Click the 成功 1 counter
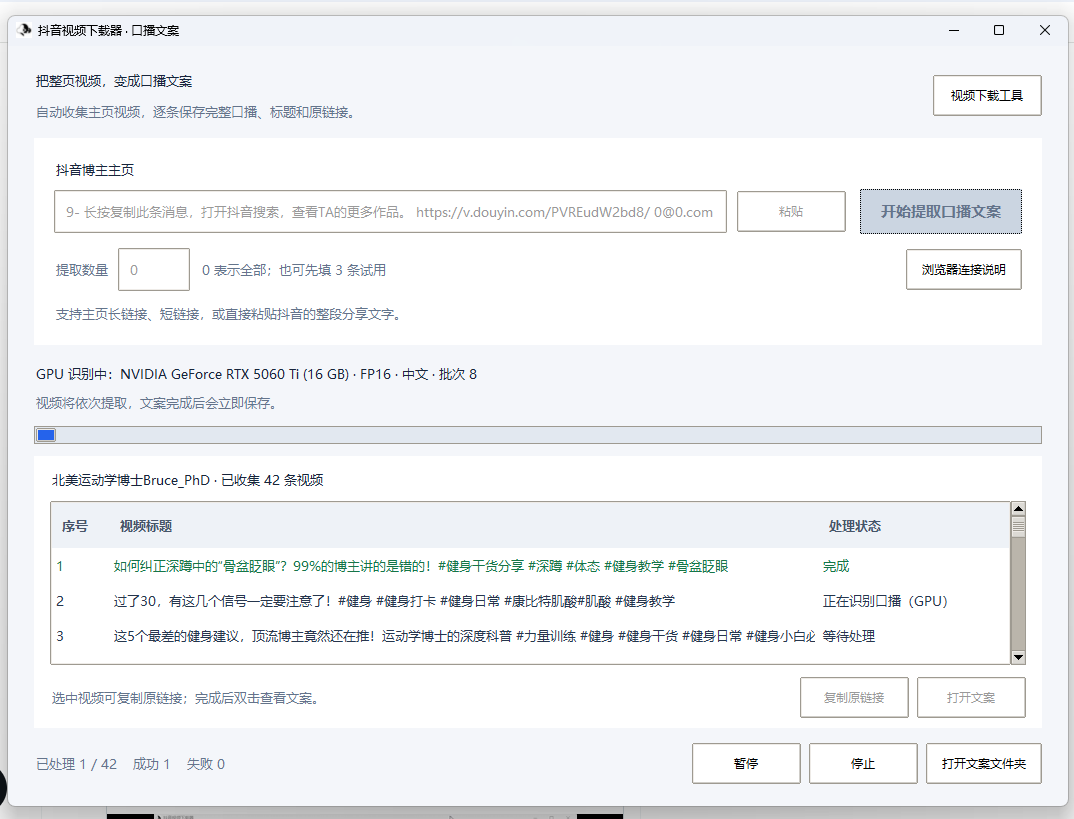The width and height of the screenshot is (1074, 819). [151, 764]
